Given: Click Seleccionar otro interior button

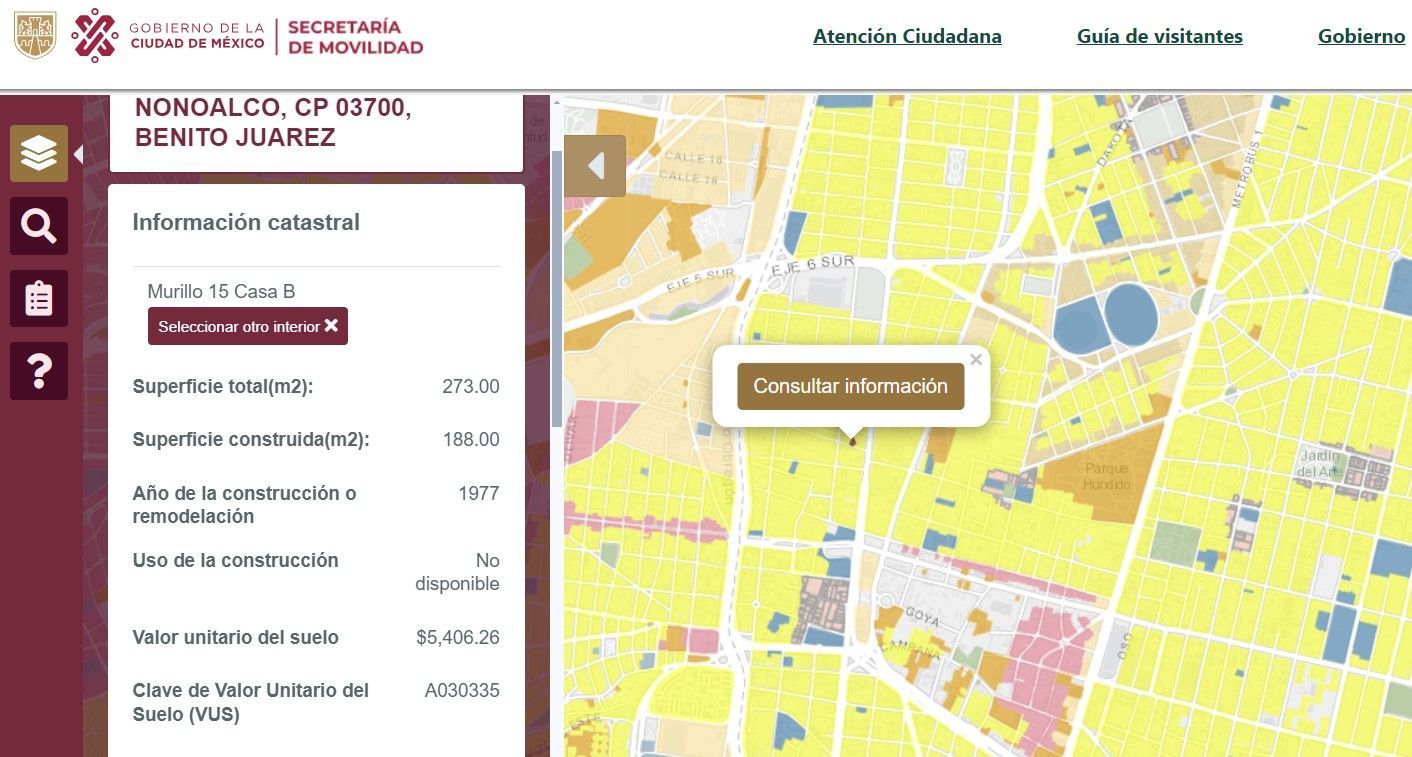Looking at the screenshot, I should point(248,326).
